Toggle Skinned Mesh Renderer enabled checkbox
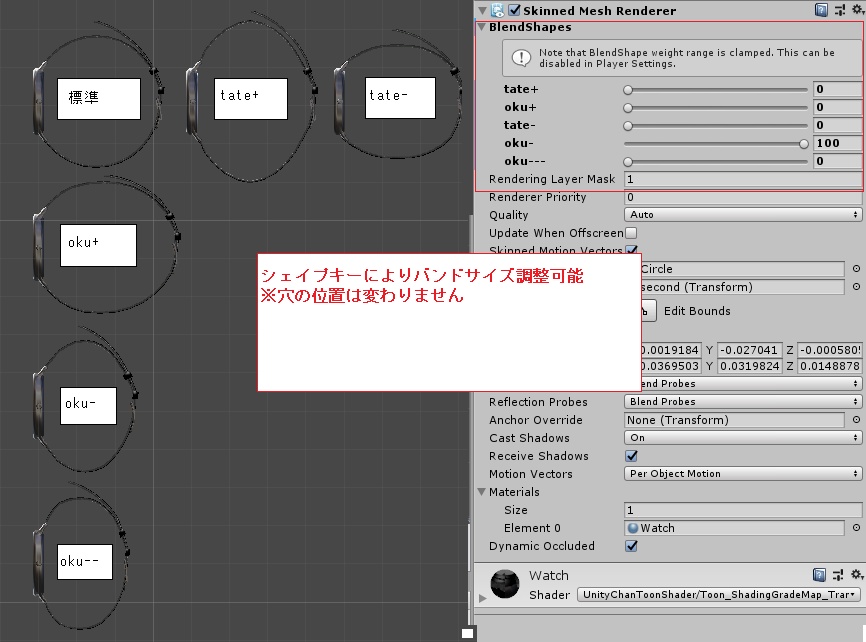 pos(514,10)
